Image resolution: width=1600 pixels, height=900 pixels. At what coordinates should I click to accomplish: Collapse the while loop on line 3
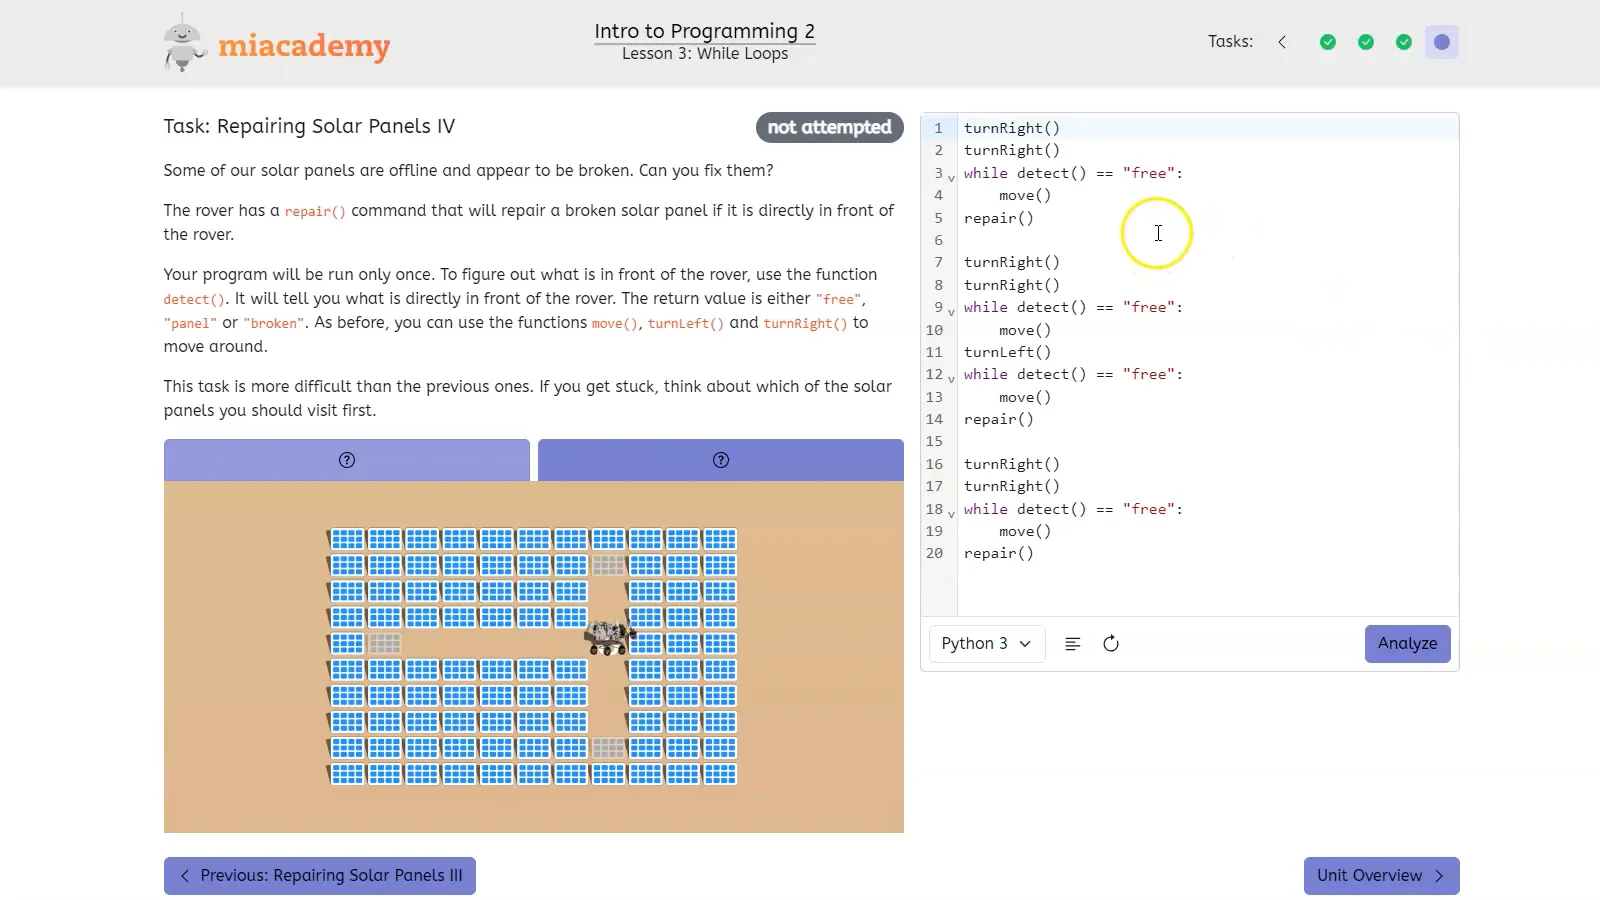coord(949,176)
